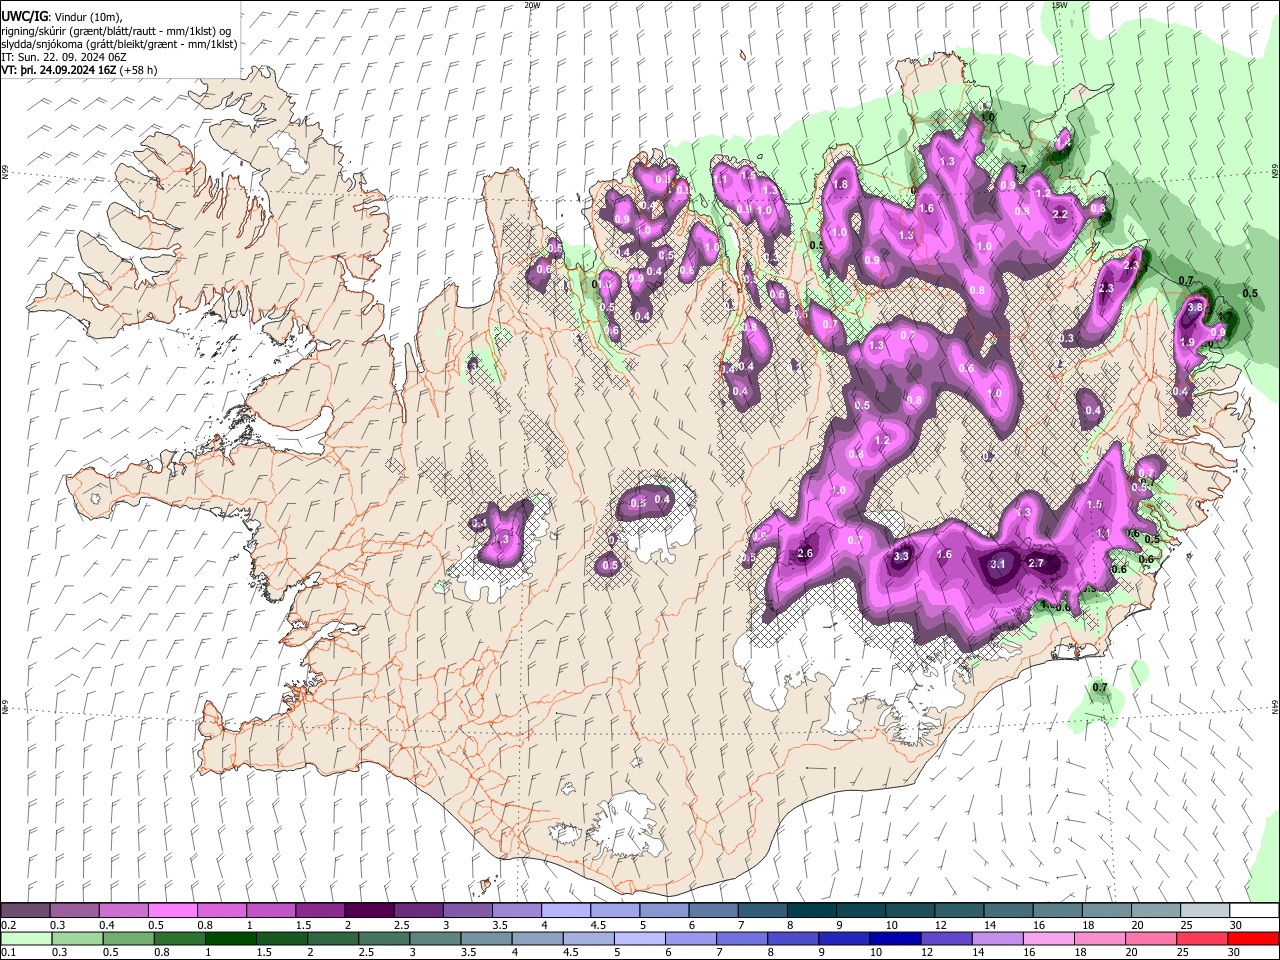This screenshot has width=1280, height=960.
Task: Select the slydda/snjókoma legend description line
Action: coord(120,44)
